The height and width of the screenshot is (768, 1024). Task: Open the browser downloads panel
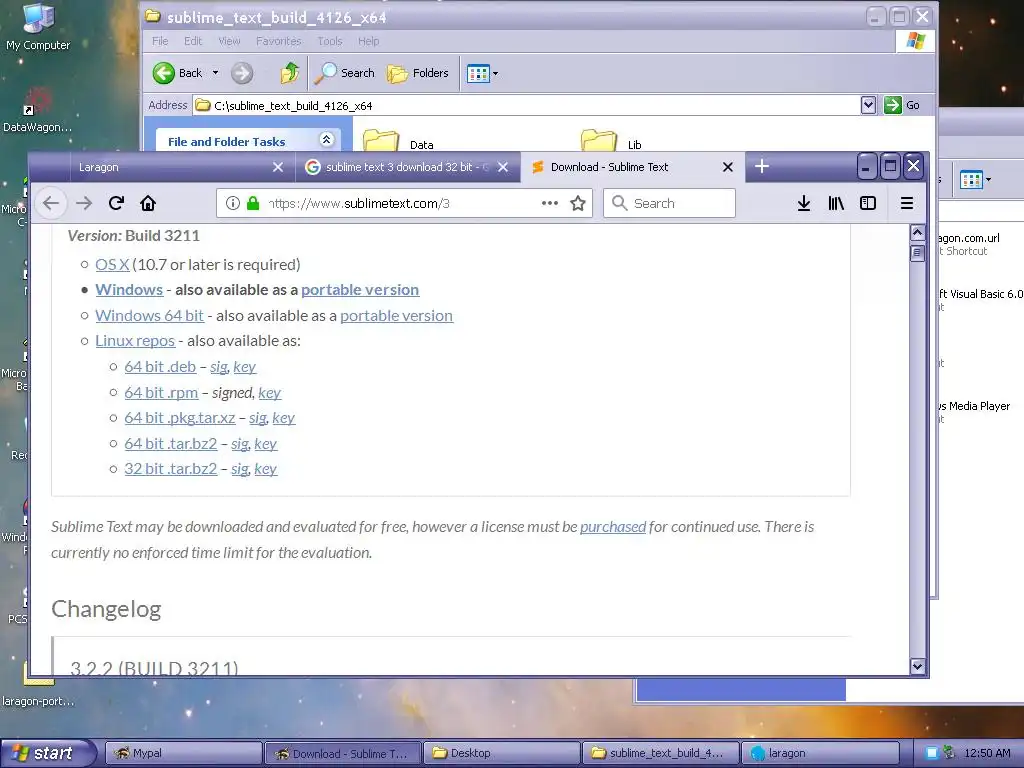[x=804, y=203]
